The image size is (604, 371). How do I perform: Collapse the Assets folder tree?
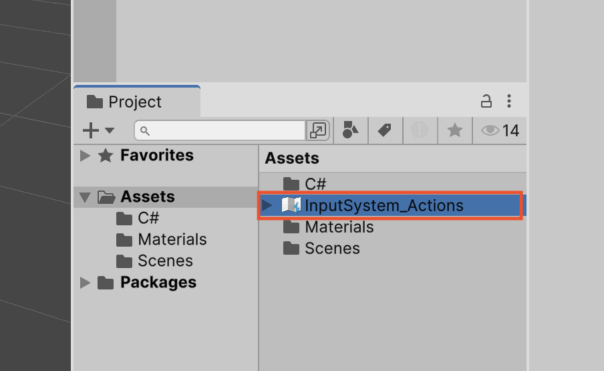point(85,197)
